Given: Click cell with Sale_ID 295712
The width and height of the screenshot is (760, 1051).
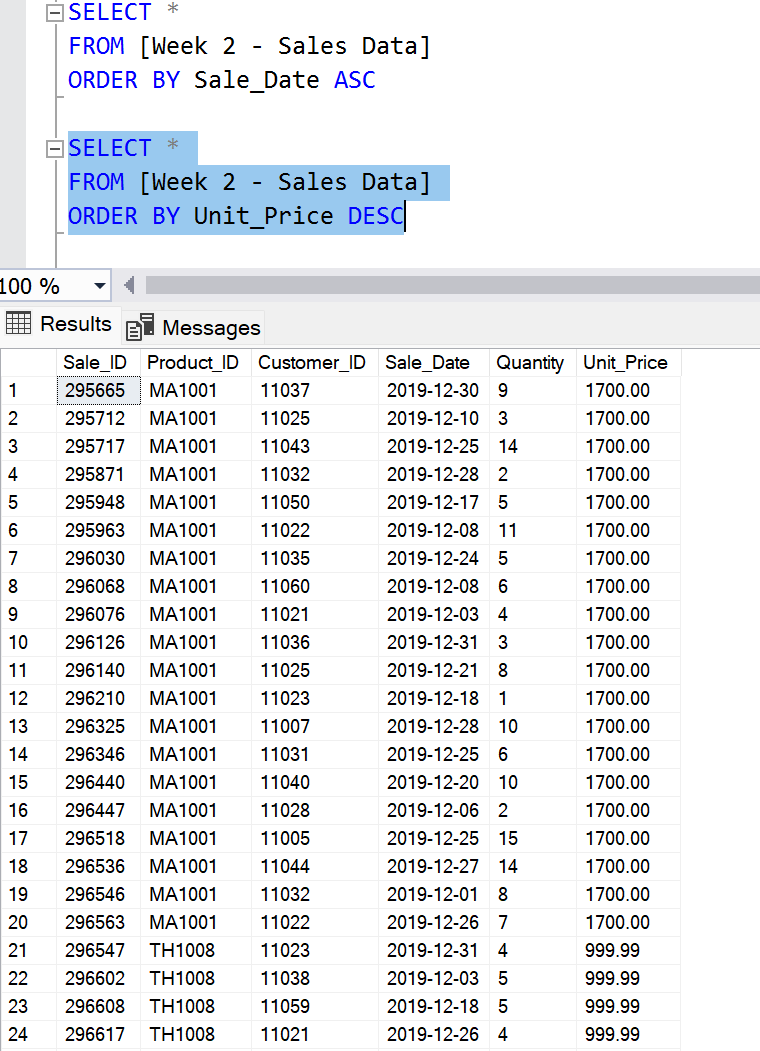Looking at the screenshot, I should (99, 418).
